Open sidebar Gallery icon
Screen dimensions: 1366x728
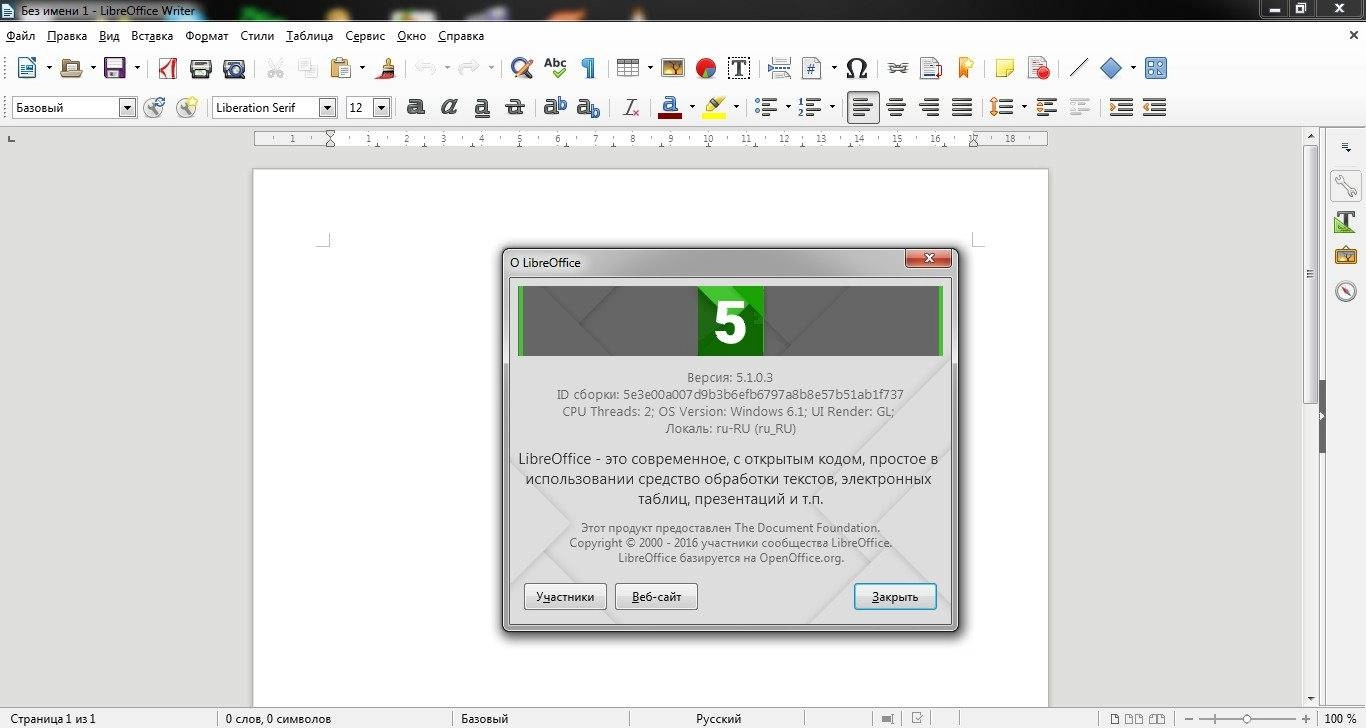click(x=1346, y=256)
